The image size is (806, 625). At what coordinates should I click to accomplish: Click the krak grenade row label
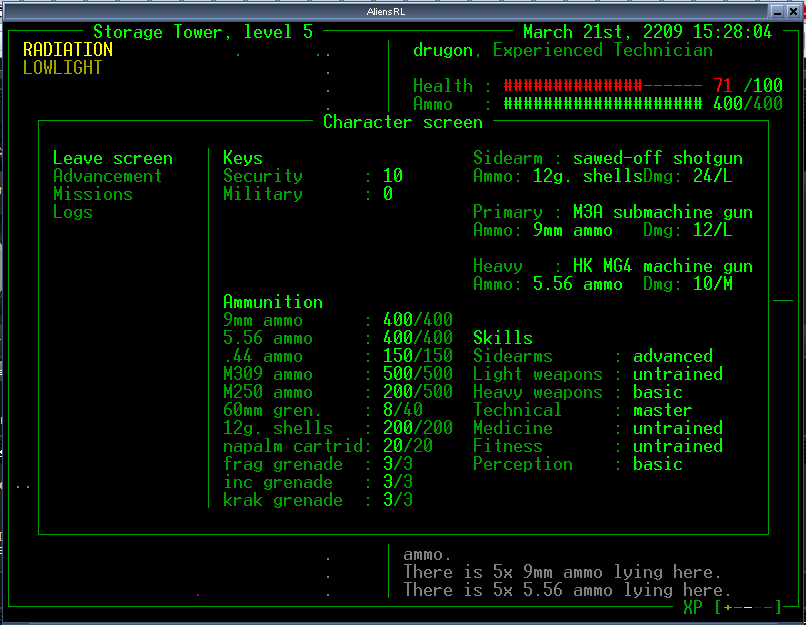tap(283, 500)
